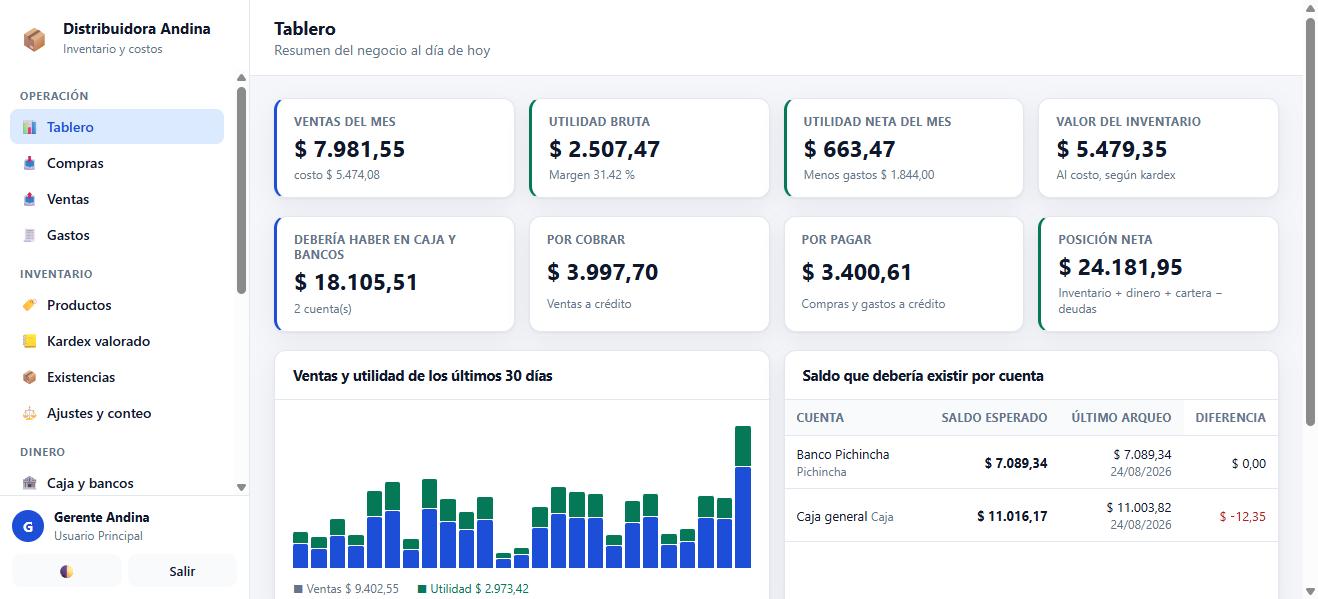Click the Saldo esperado column header
The height and width of the screenshot is (599, 1318).
click(x=994, y=418)
